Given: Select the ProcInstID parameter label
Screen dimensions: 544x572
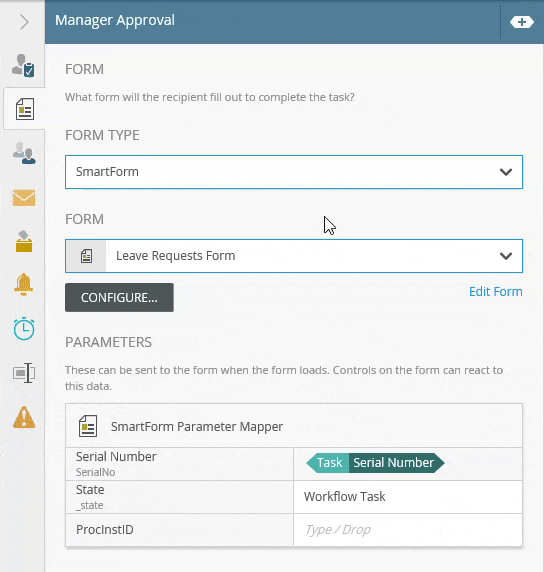Looking at the screenshot, I should 105,530.
